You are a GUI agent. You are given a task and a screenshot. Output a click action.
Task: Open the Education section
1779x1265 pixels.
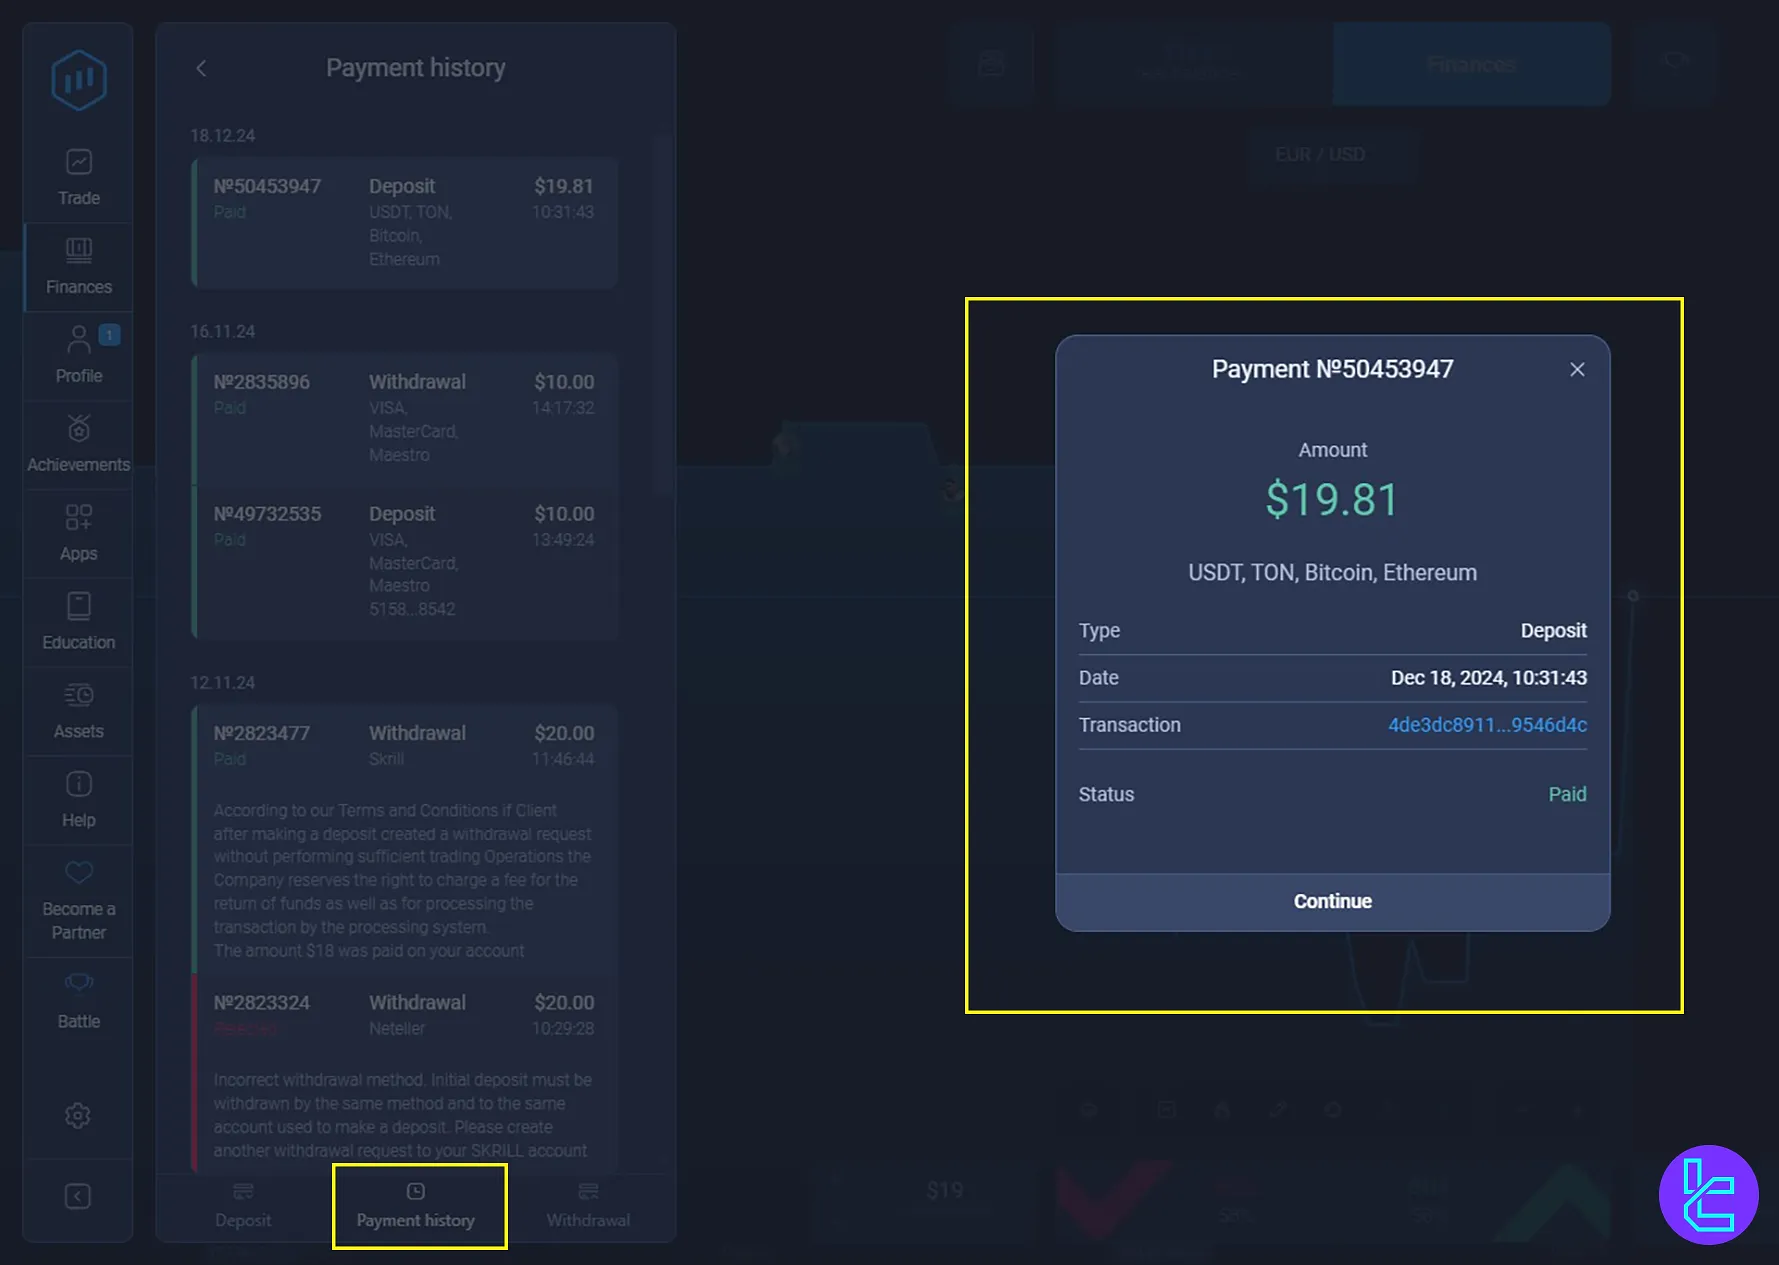(79, 623)
